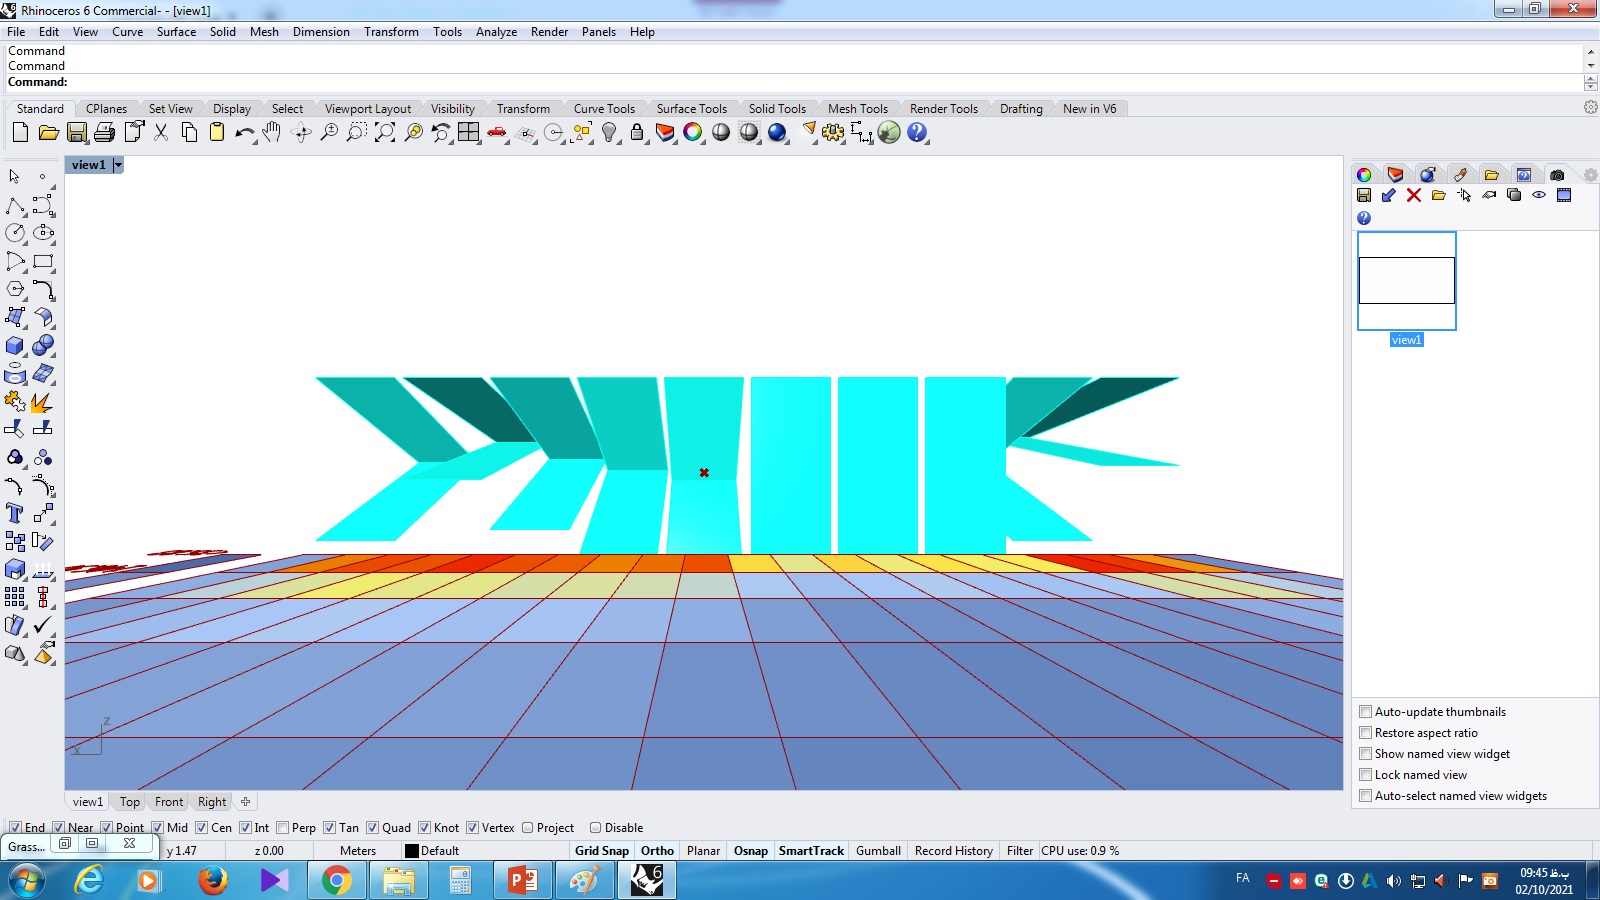Image resolution: width=1600 pixels, height=900 pixels.
Task: Switch to the Mesh Tools toolbar tab
Action: 858,109
